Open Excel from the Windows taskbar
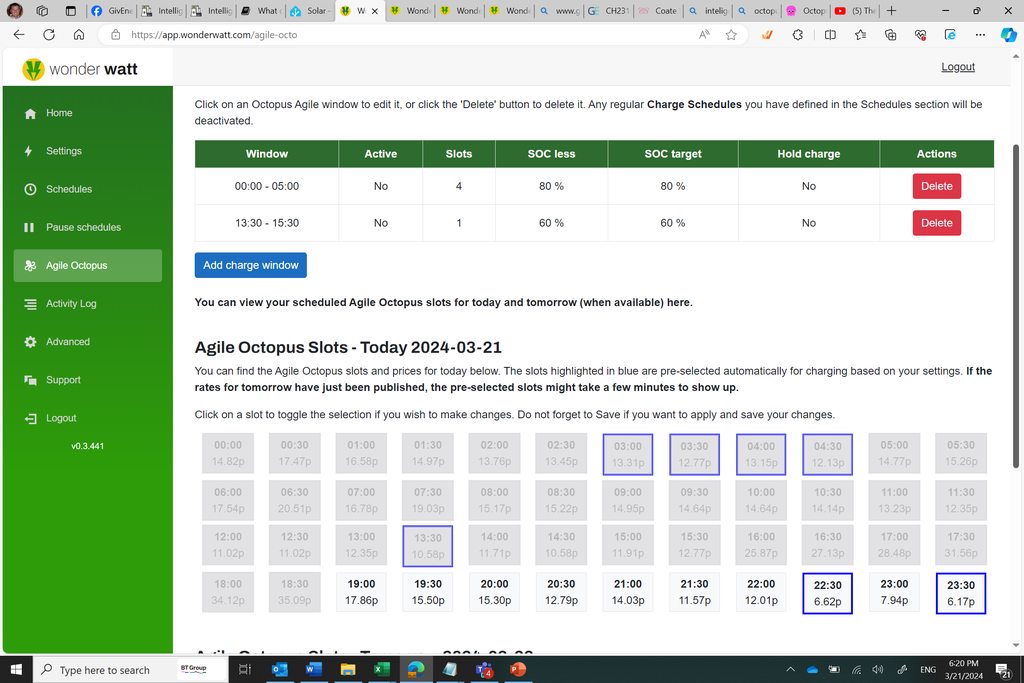 (x=381, y=669)
